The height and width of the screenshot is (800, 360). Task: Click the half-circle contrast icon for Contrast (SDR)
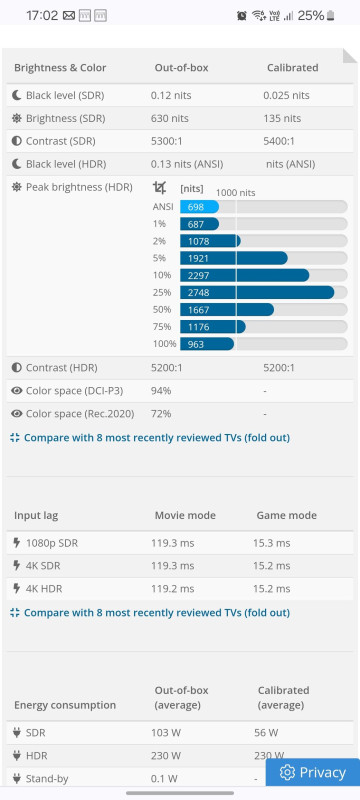pyautogui.click(x=17, y=141)
